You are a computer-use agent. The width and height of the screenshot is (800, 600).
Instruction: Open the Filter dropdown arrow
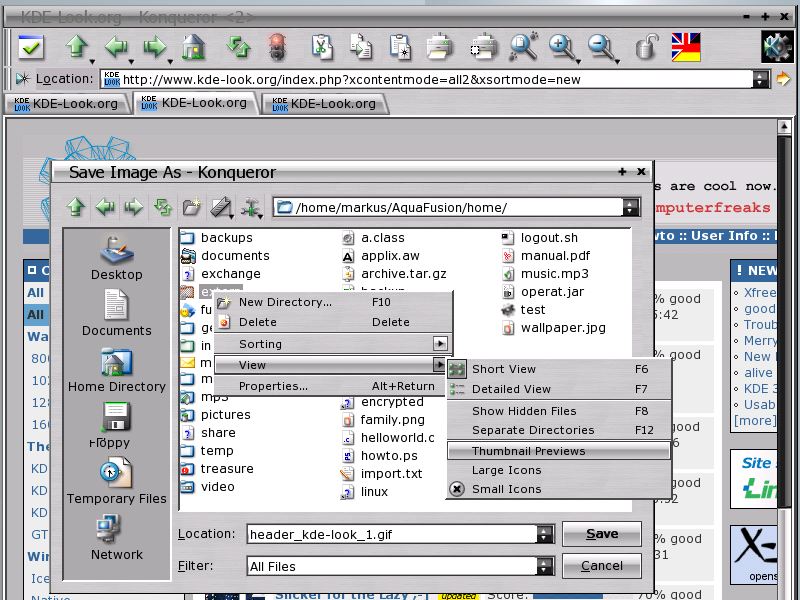click(x=544, y=566)
